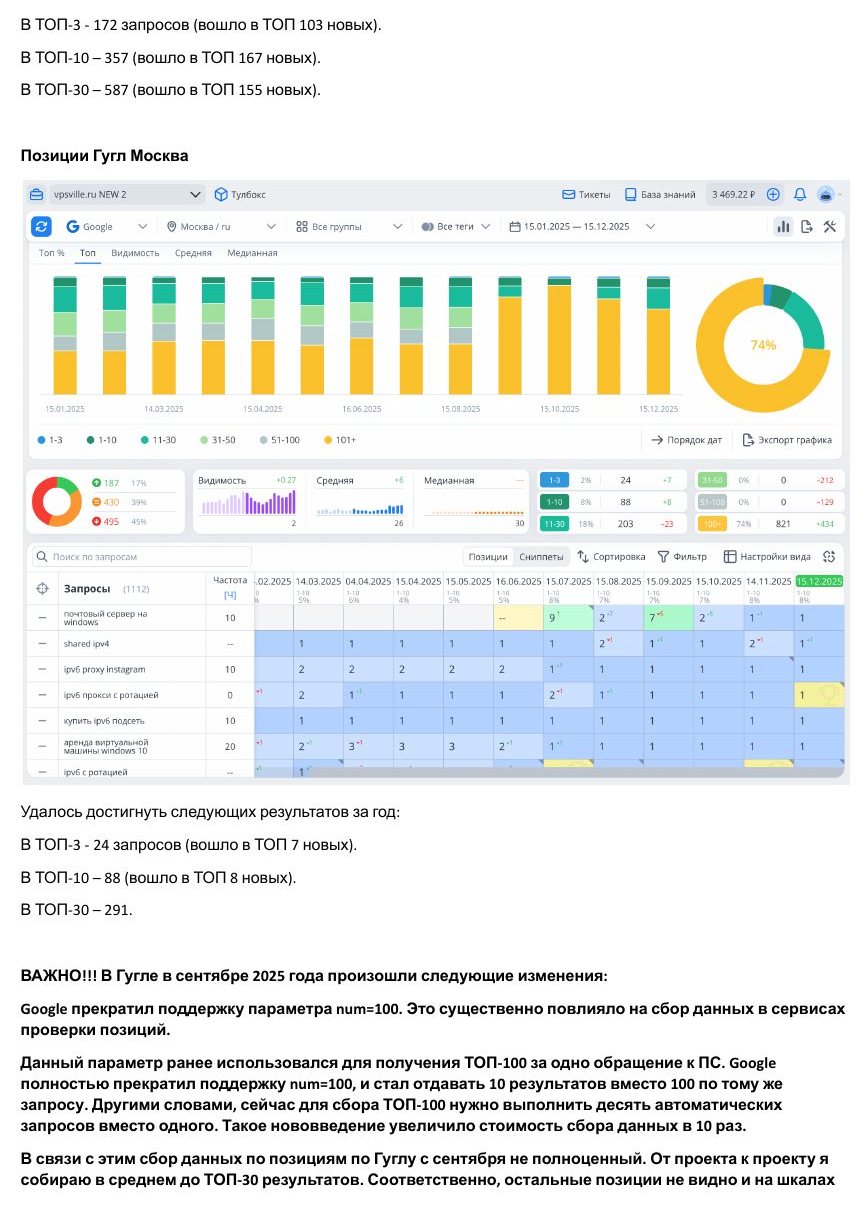The image size is (868, 1207).
Task: Click the crosshair icon near Запросы
Action: [42, 588]
